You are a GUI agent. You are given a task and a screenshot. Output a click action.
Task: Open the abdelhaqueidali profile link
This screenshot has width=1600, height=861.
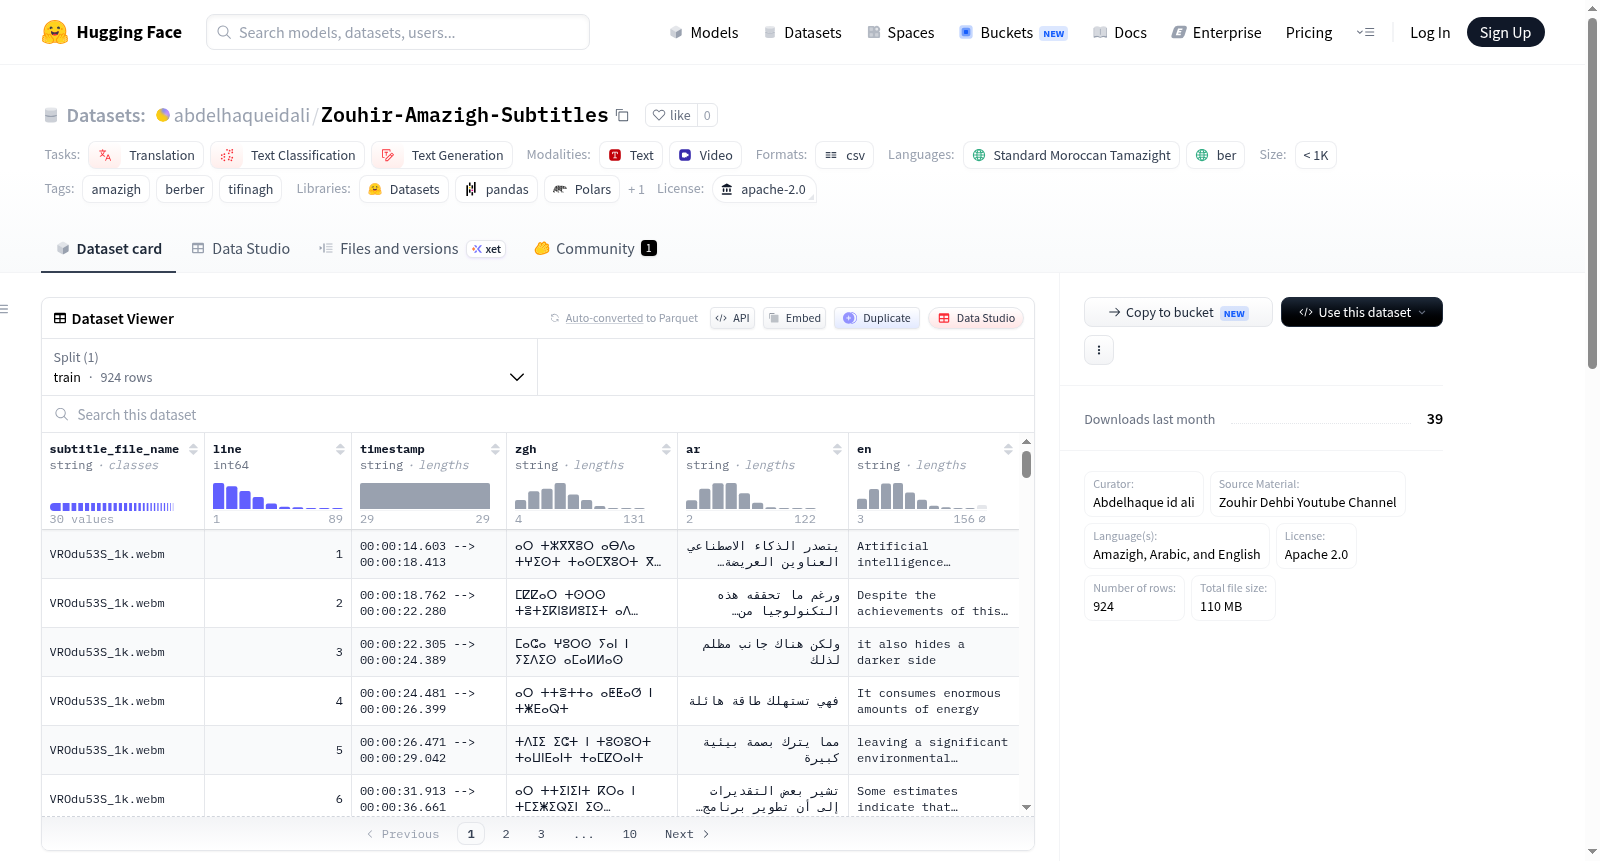[242, 115]
